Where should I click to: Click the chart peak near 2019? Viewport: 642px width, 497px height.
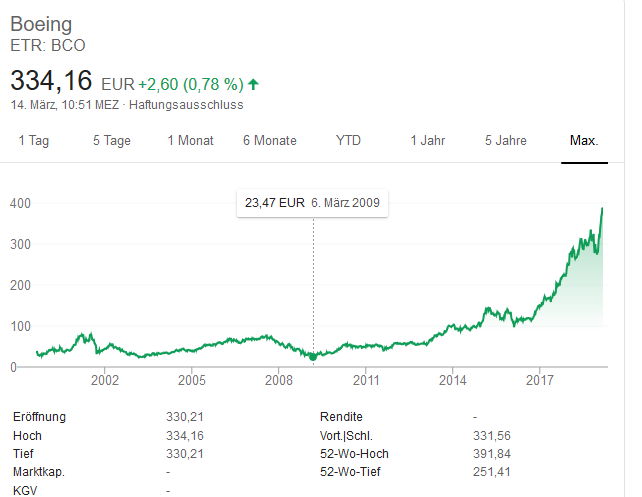603,209
